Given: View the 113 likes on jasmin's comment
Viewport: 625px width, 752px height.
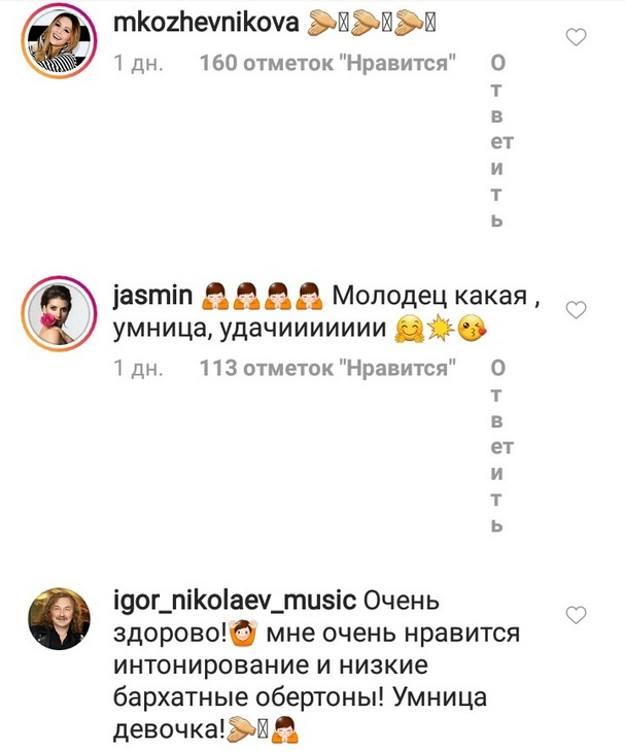Looking at the screenshot, I should point(327,368).
